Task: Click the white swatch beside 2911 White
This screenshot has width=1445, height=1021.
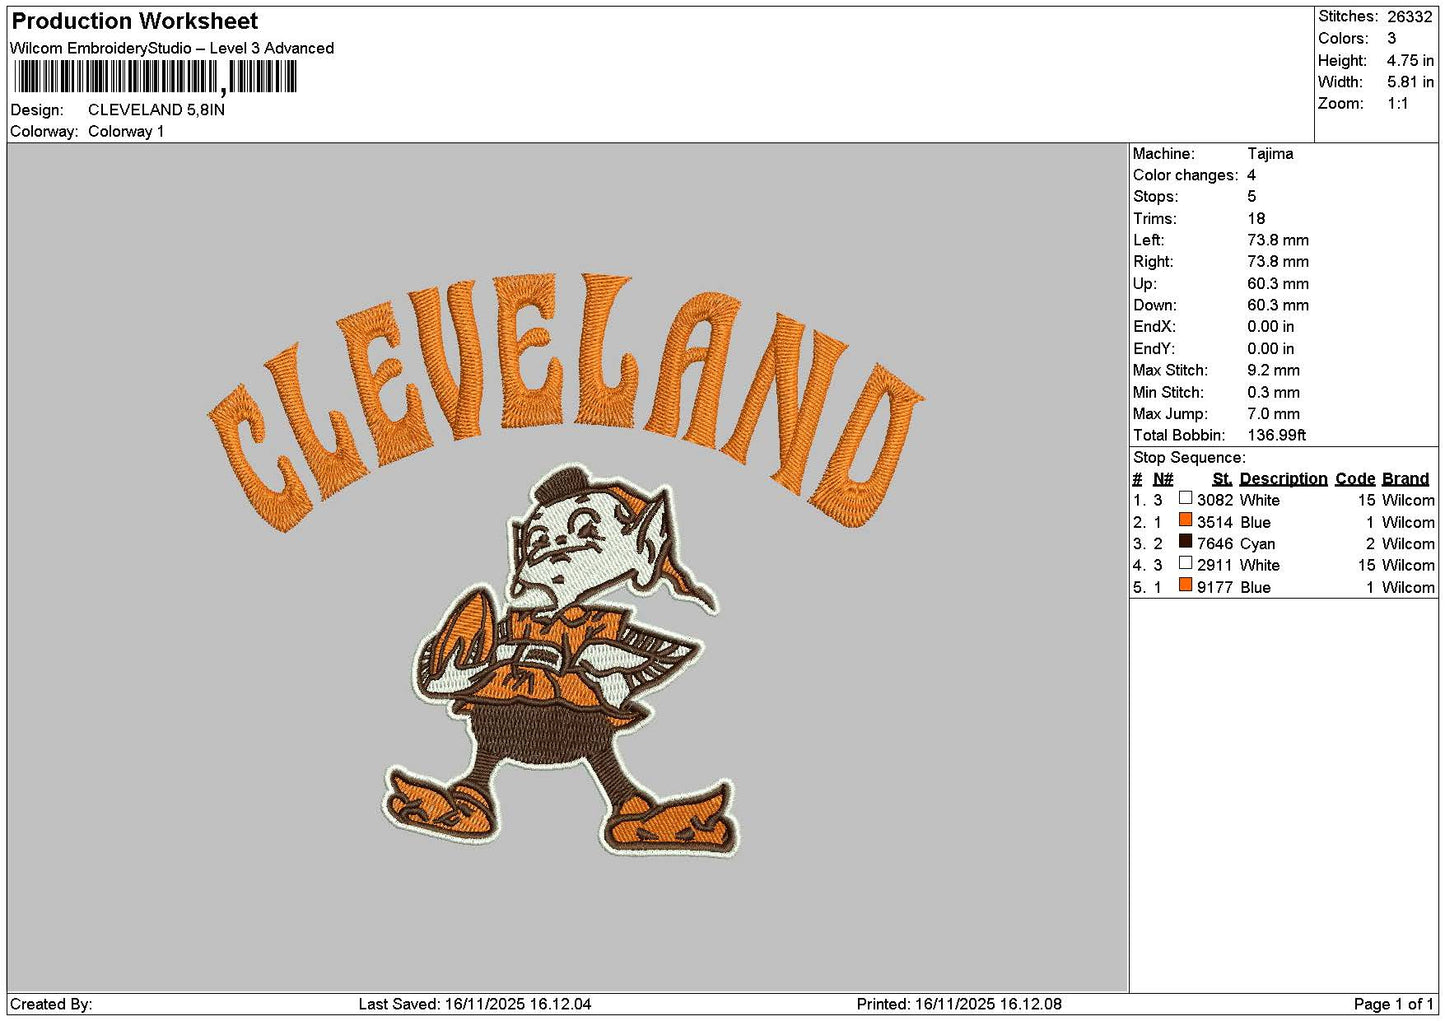Action: click(1185, 563)
